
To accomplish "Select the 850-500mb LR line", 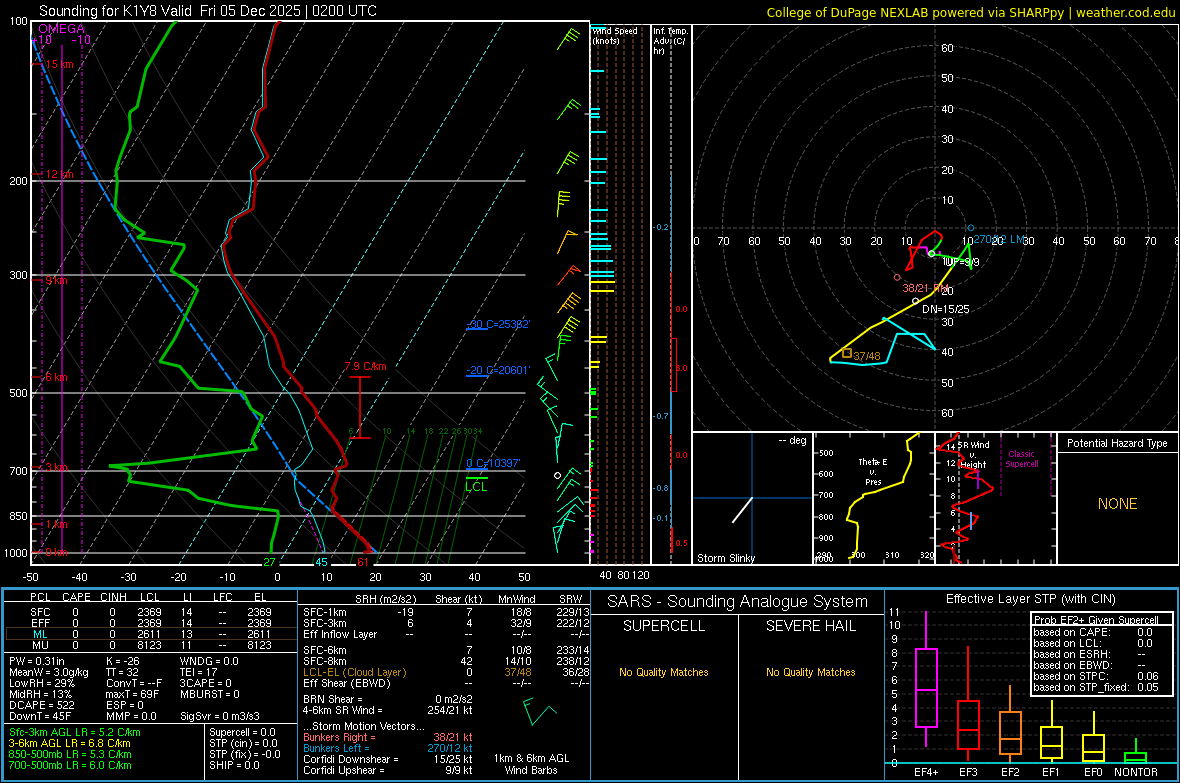I will pos(70,754).
